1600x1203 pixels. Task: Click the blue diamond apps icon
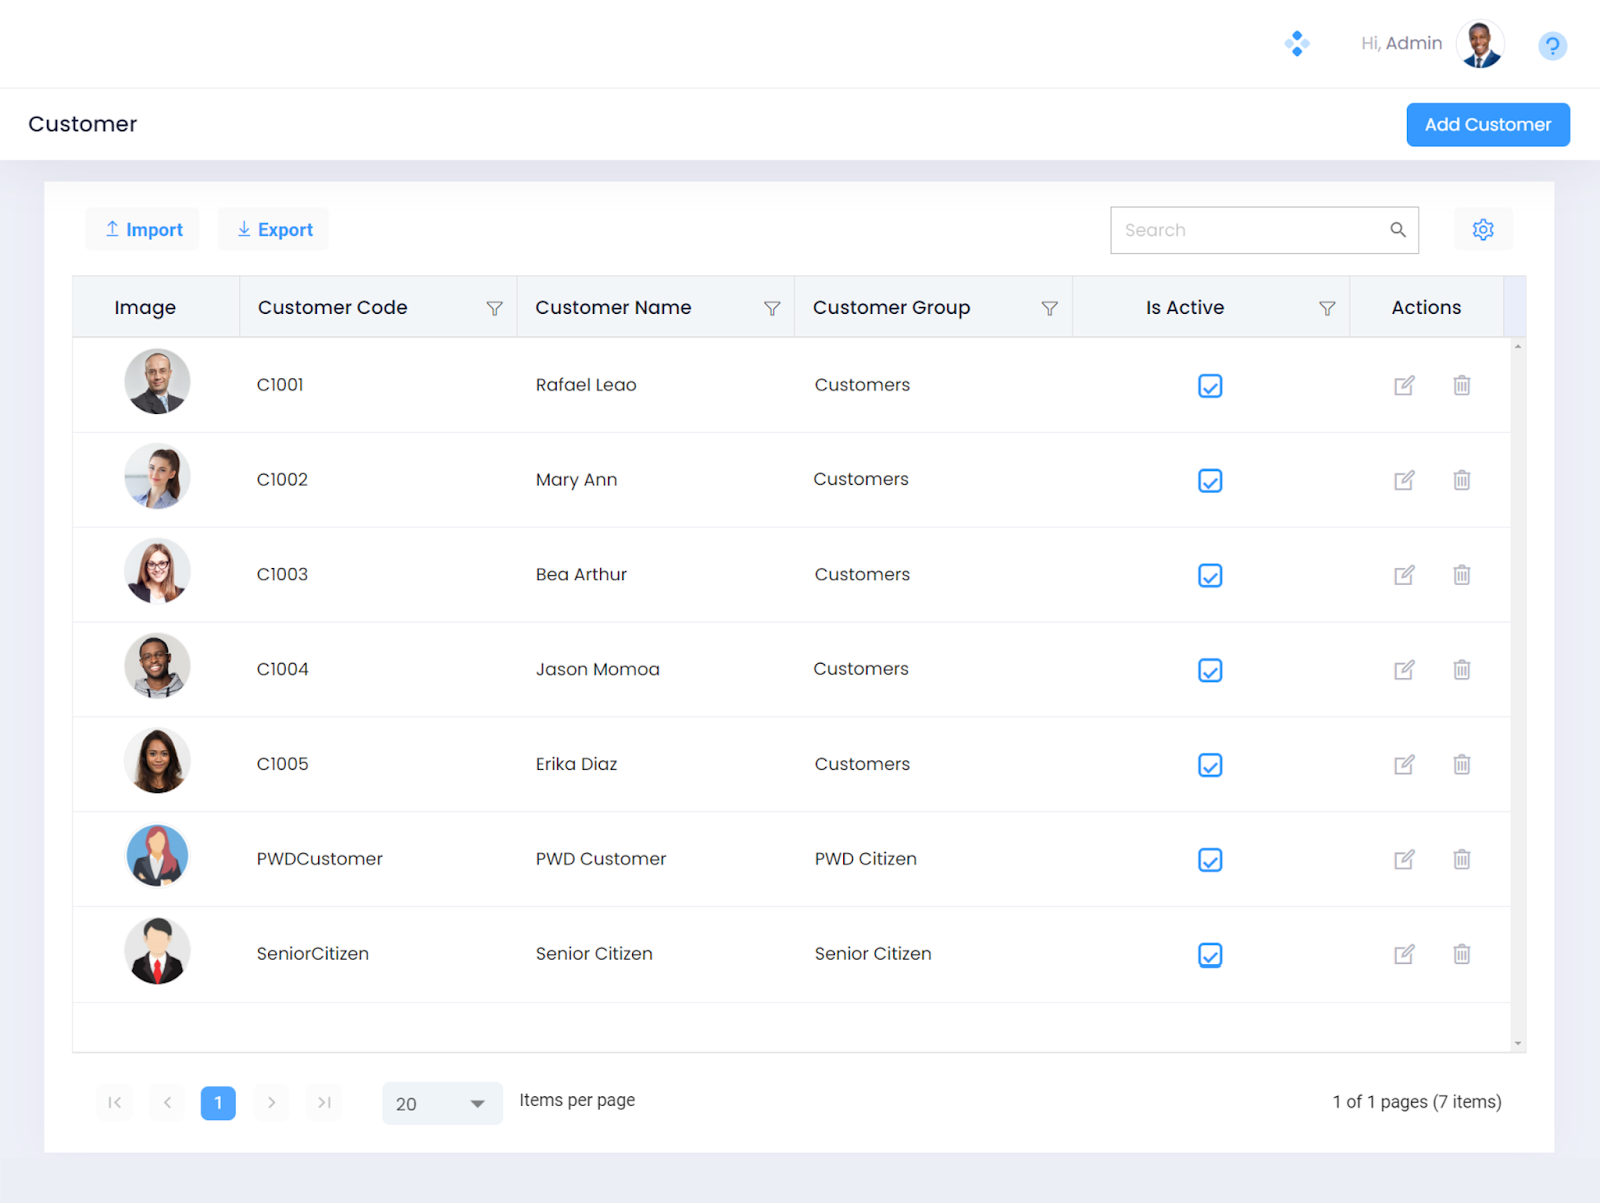(x=1296, y=44)
